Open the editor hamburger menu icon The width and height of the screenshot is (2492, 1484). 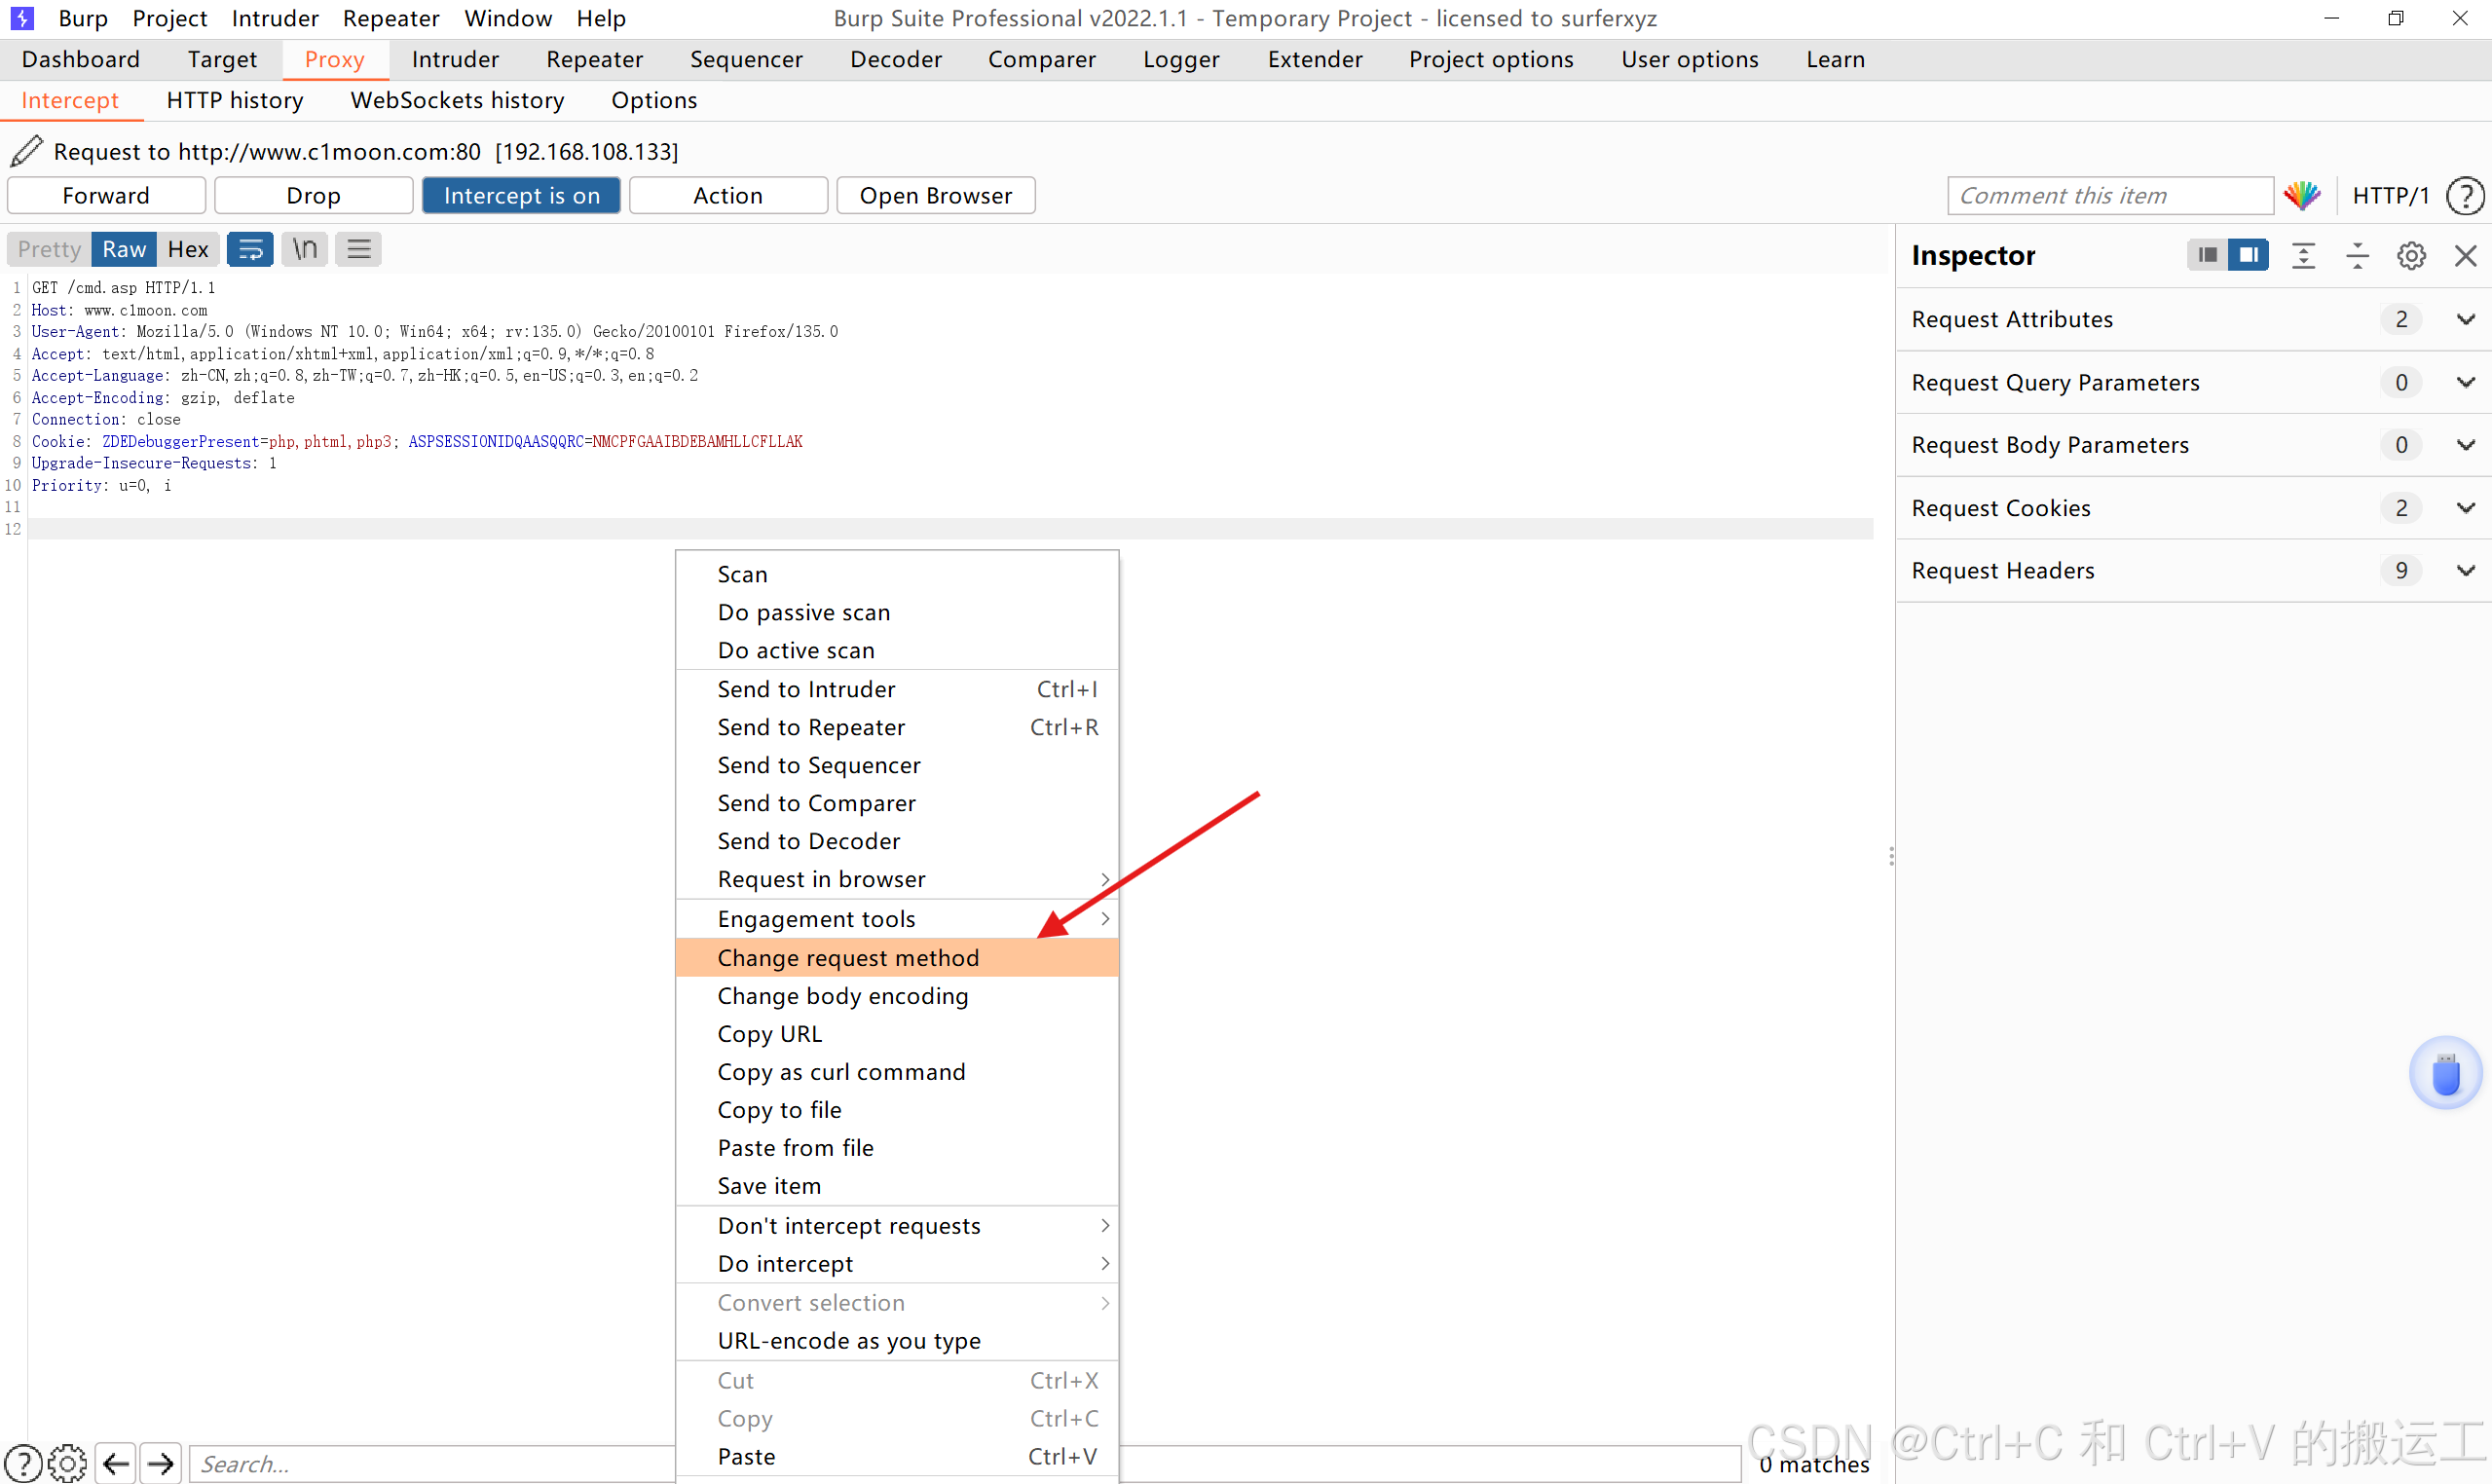(358, 249)
